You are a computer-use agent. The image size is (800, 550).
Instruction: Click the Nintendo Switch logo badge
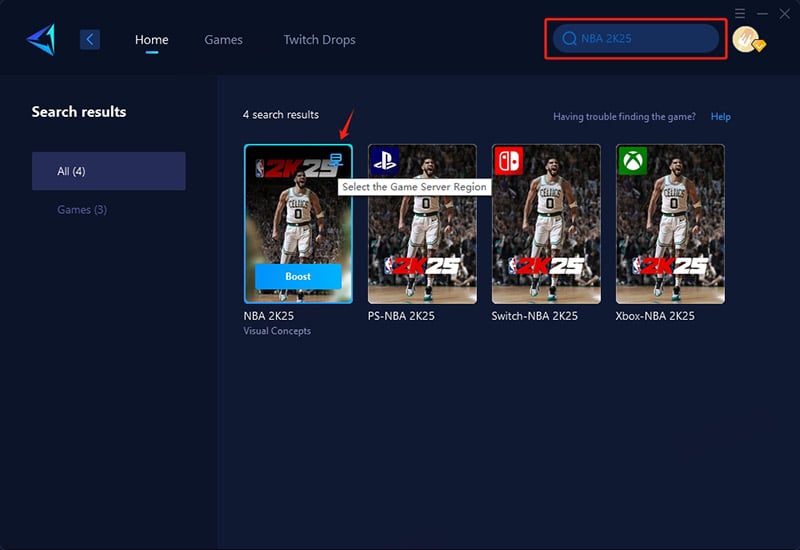pyautogui.click(x=508, y=161)
